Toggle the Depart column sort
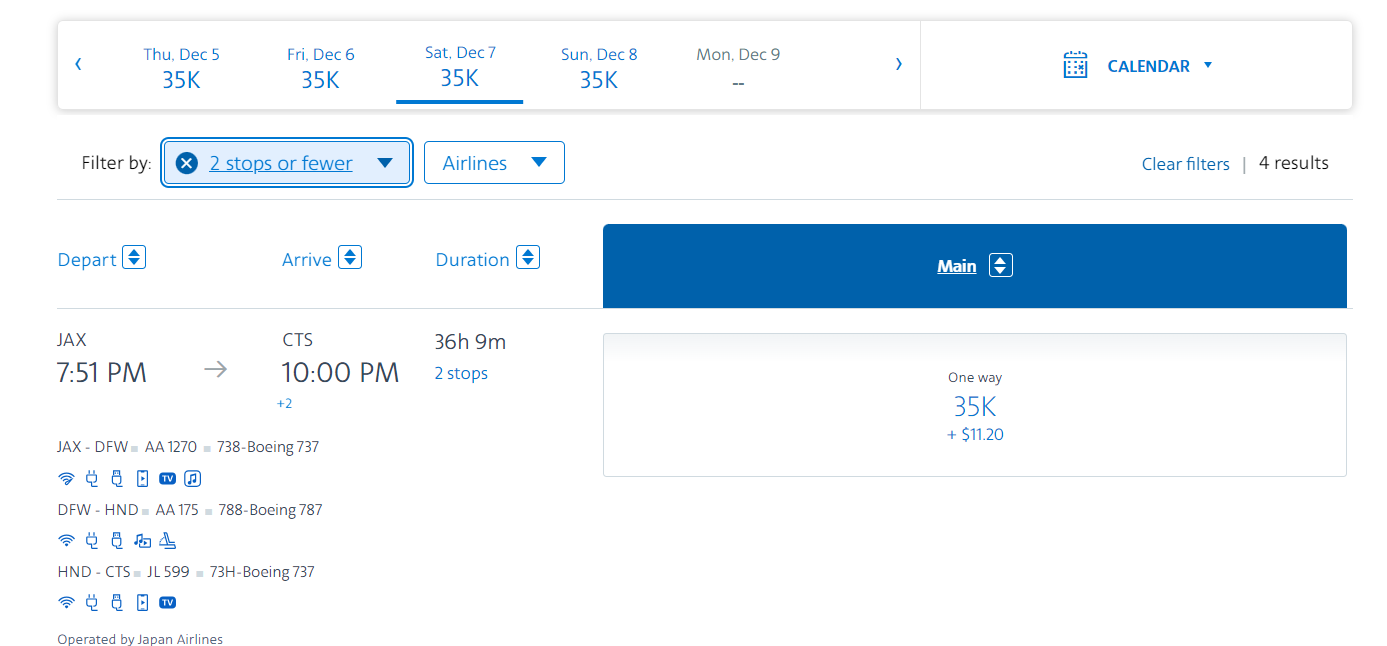Viewport: 1387px width, 646px height. [134, 257]
